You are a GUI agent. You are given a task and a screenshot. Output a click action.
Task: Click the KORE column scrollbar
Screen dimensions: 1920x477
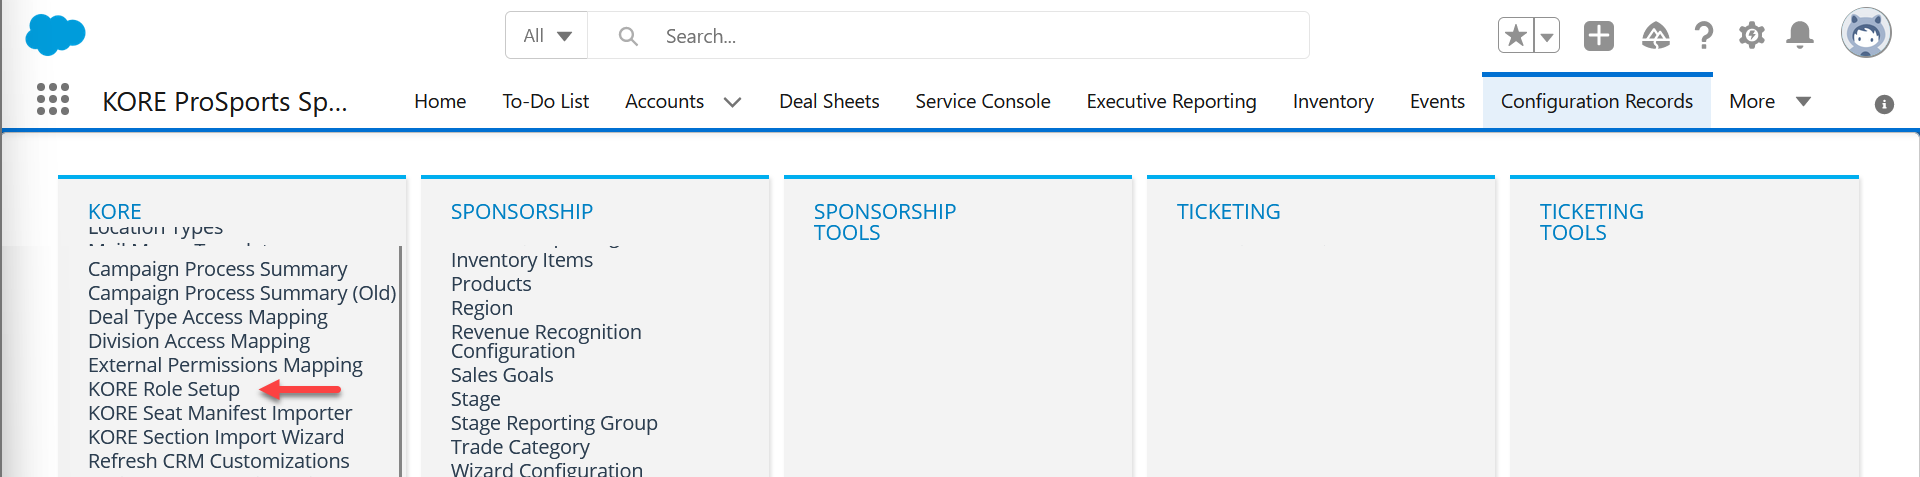[x=400, y=360]
